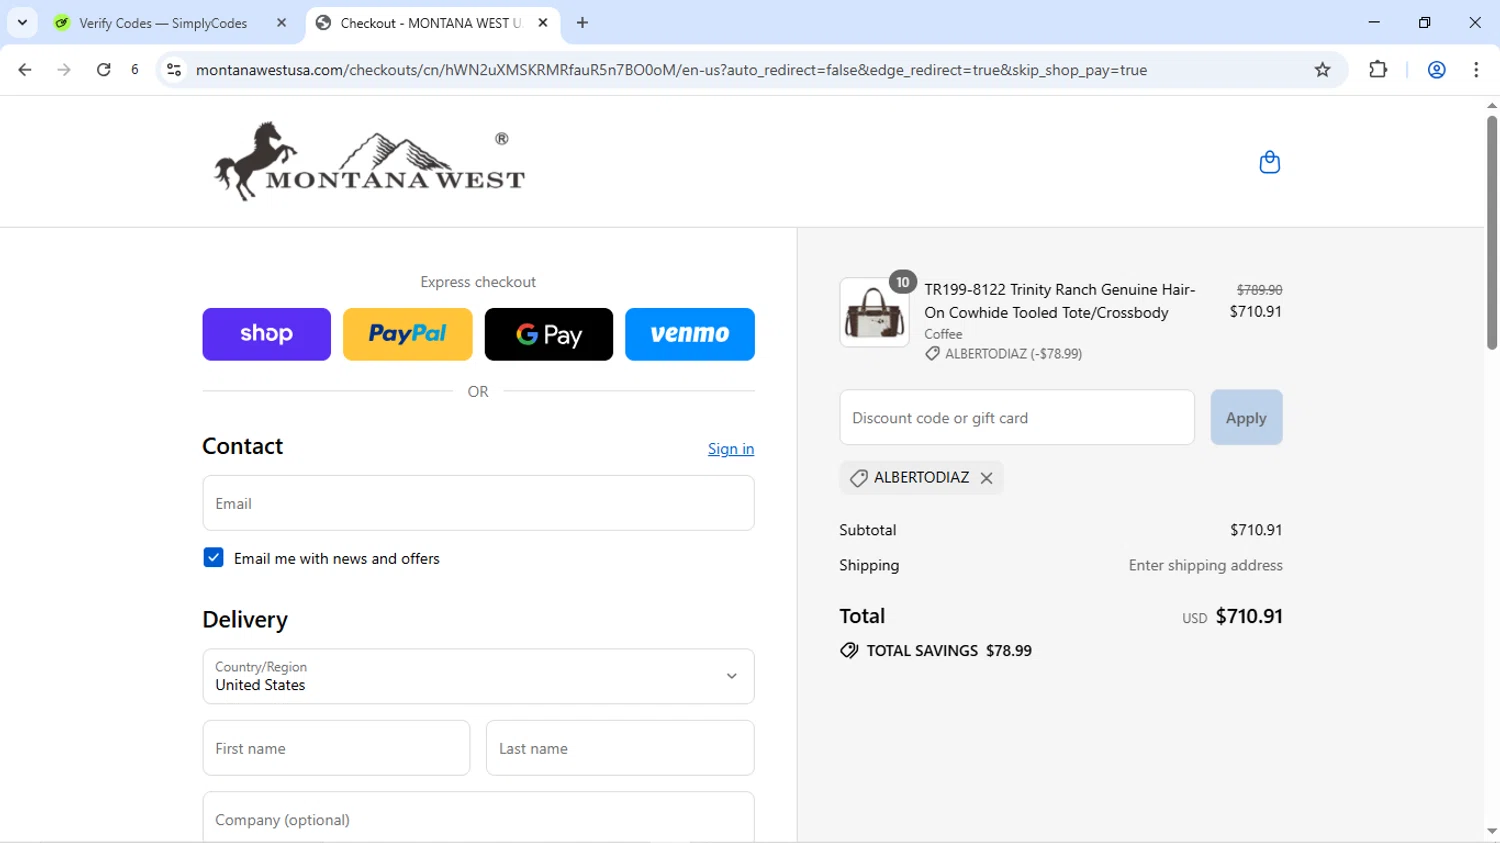
Task: Expand the Country/Region dropdown
Action: 478,676
